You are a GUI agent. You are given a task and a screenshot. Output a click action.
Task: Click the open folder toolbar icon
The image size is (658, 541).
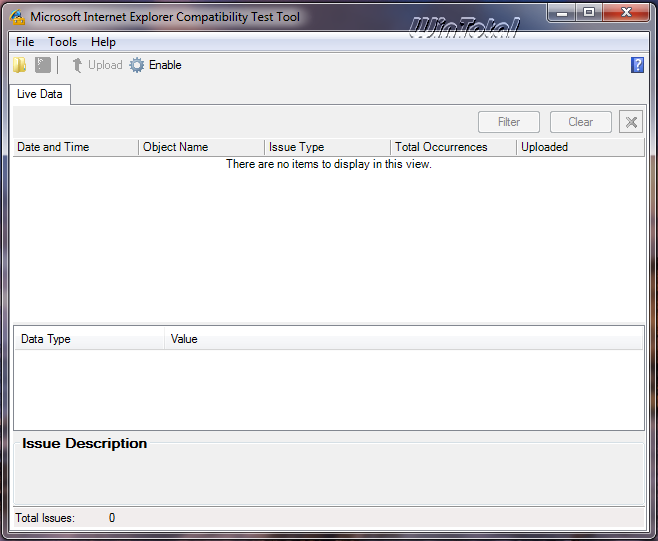tap(20, 65)
